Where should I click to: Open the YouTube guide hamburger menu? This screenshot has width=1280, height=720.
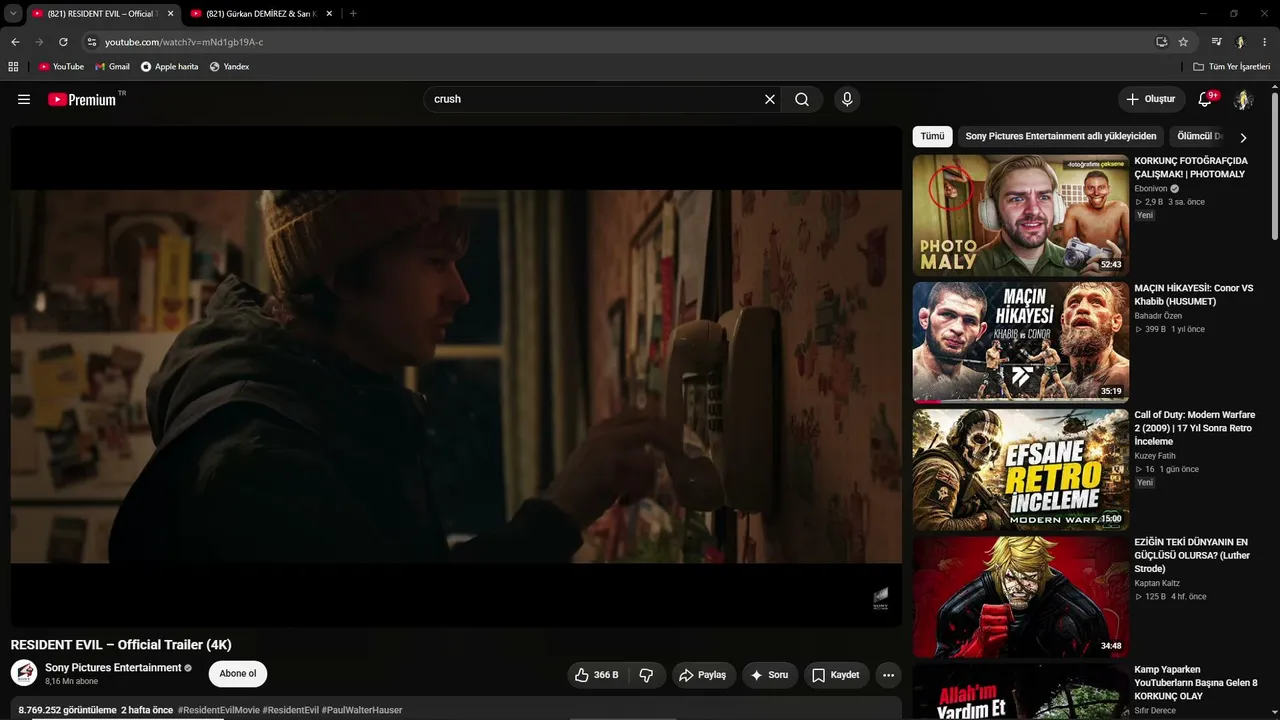[24, 99]
